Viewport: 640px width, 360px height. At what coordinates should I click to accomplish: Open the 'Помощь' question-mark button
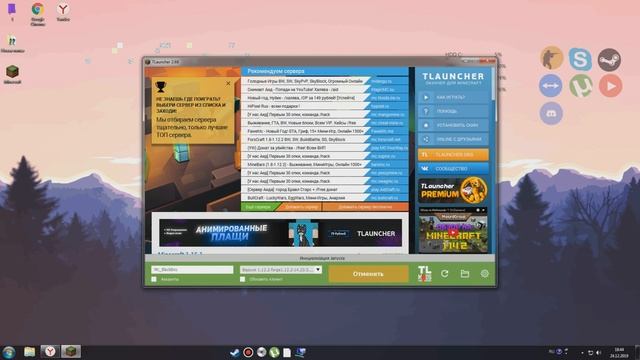453,111
